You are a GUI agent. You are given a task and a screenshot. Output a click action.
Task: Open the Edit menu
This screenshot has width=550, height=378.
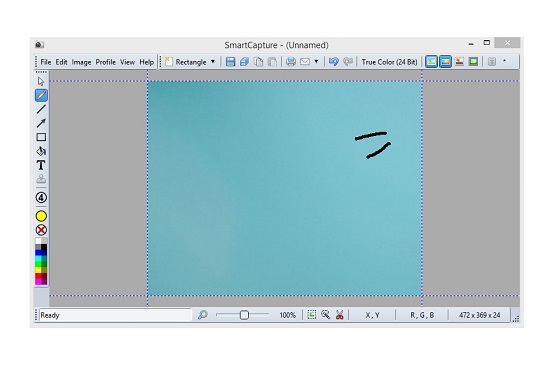pos(61,62)
